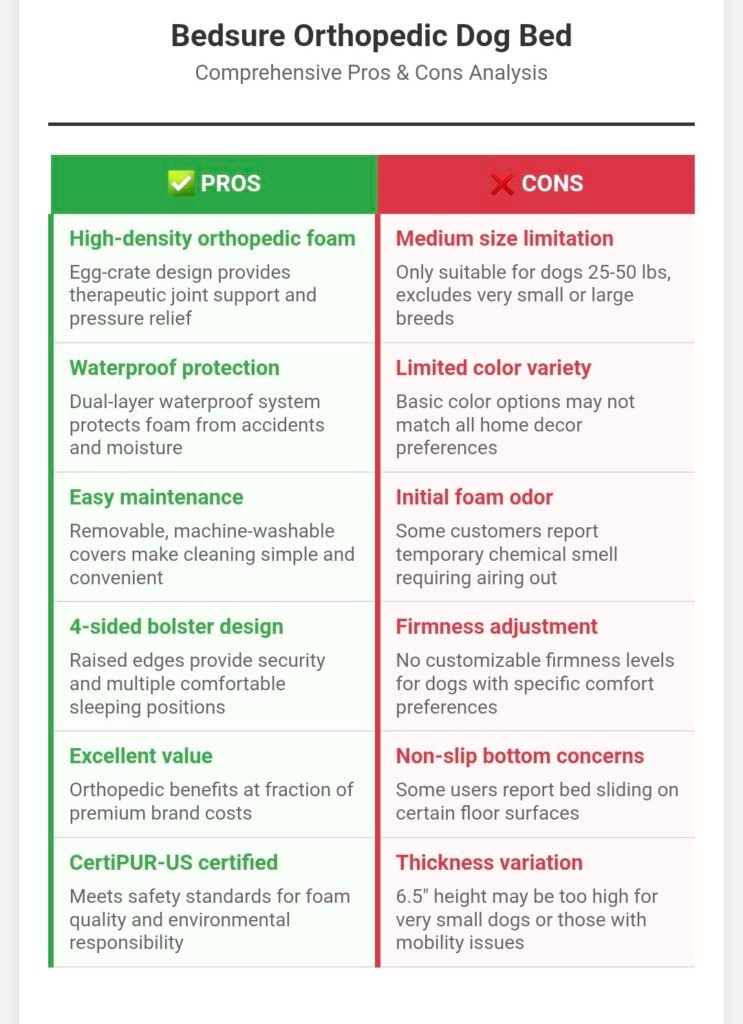743x1024 pixels.
Task: Click the 4-sided bolster design heading
Action: click(x=176, y=627)
